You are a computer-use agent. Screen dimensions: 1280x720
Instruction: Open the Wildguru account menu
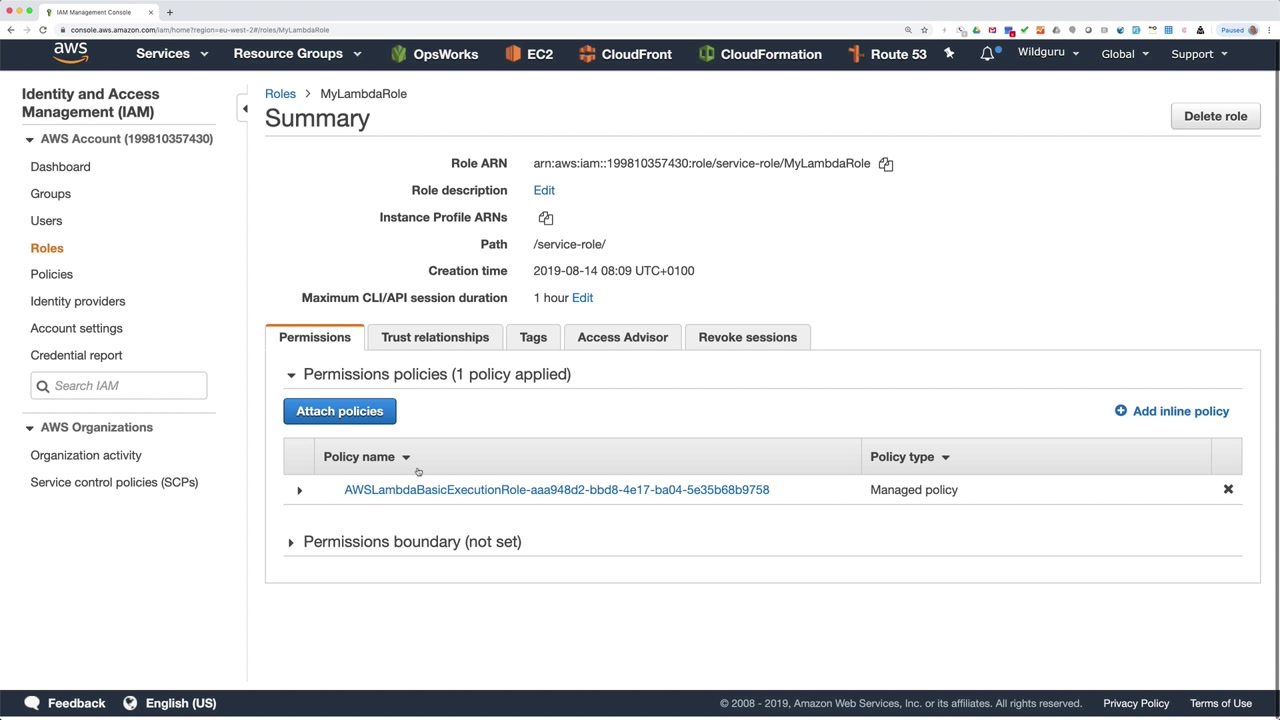coord(1049,53)
